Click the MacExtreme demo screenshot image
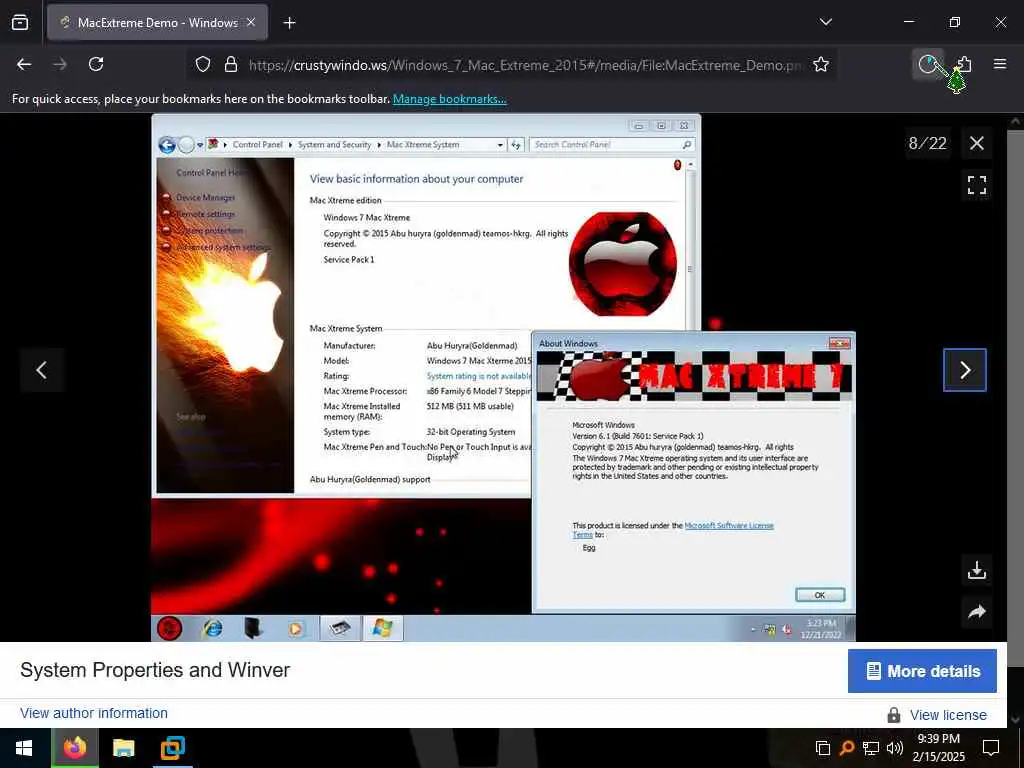Image resolution: width=1024 pixels, height=768 pixels. click(x=503, y=377)
